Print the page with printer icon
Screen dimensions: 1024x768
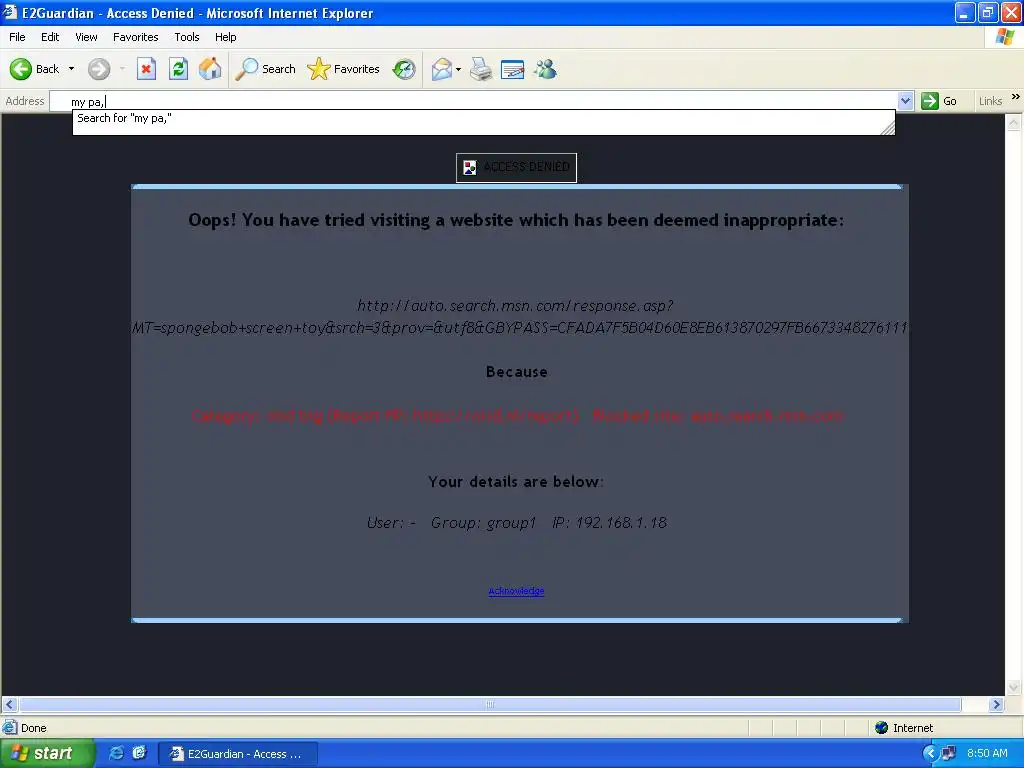481,69
